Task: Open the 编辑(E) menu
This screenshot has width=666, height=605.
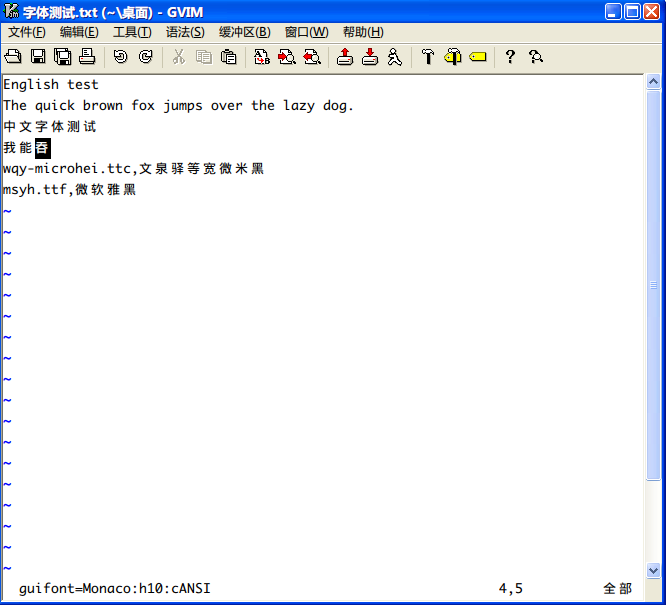Action: (x=79, y=32)
